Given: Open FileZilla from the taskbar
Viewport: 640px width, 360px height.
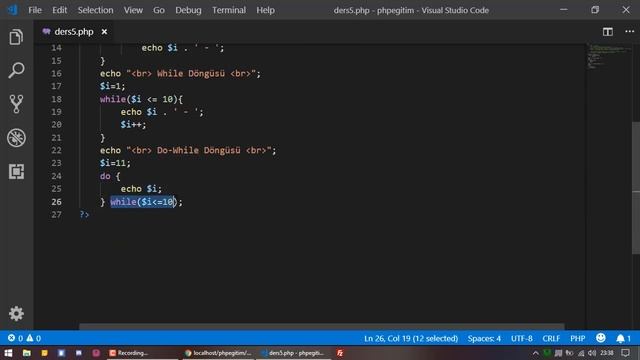Looking at the screenshot, I should 340,353.
